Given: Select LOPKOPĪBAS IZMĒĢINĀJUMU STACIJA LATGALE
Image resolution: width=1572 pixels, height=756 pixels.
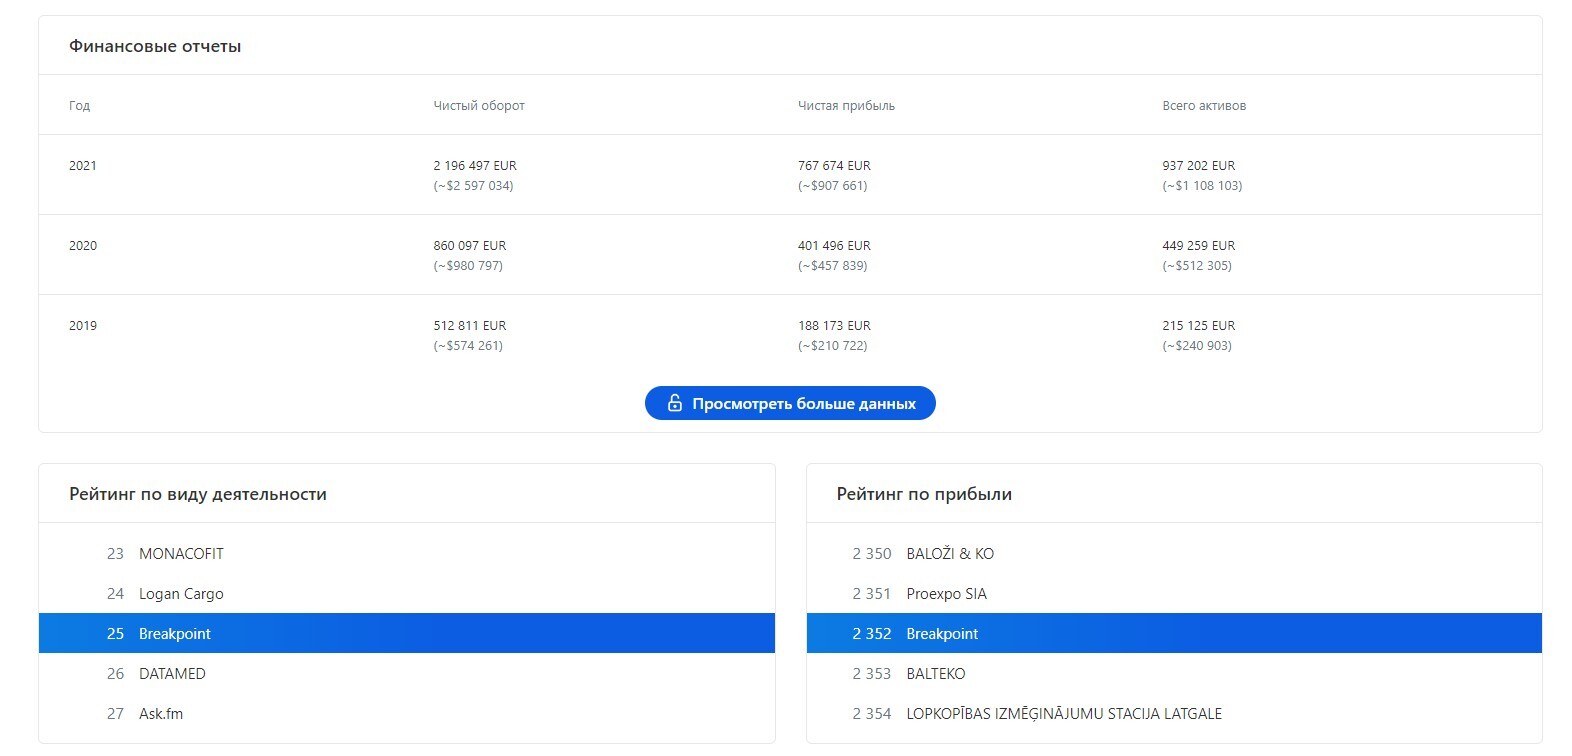Looking at the screenshot, I should pyautogui.click(x=1063, y=714).
